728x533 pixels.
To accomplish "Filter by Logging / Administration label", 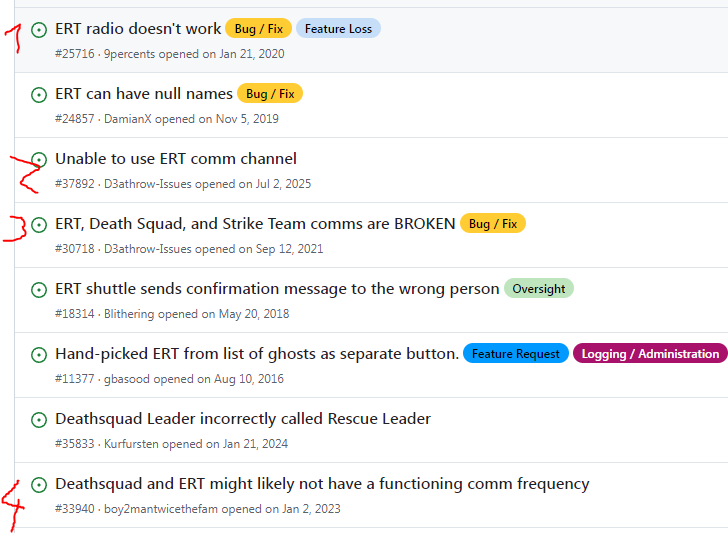I will coord(650,354).
